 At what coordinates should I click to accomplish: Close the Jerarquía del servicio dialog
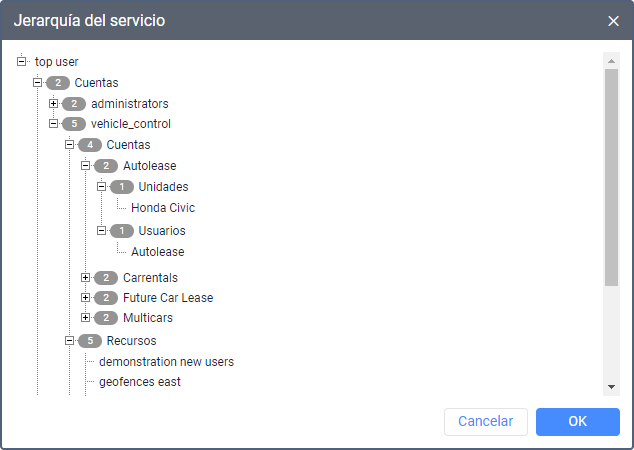[613, 20]
